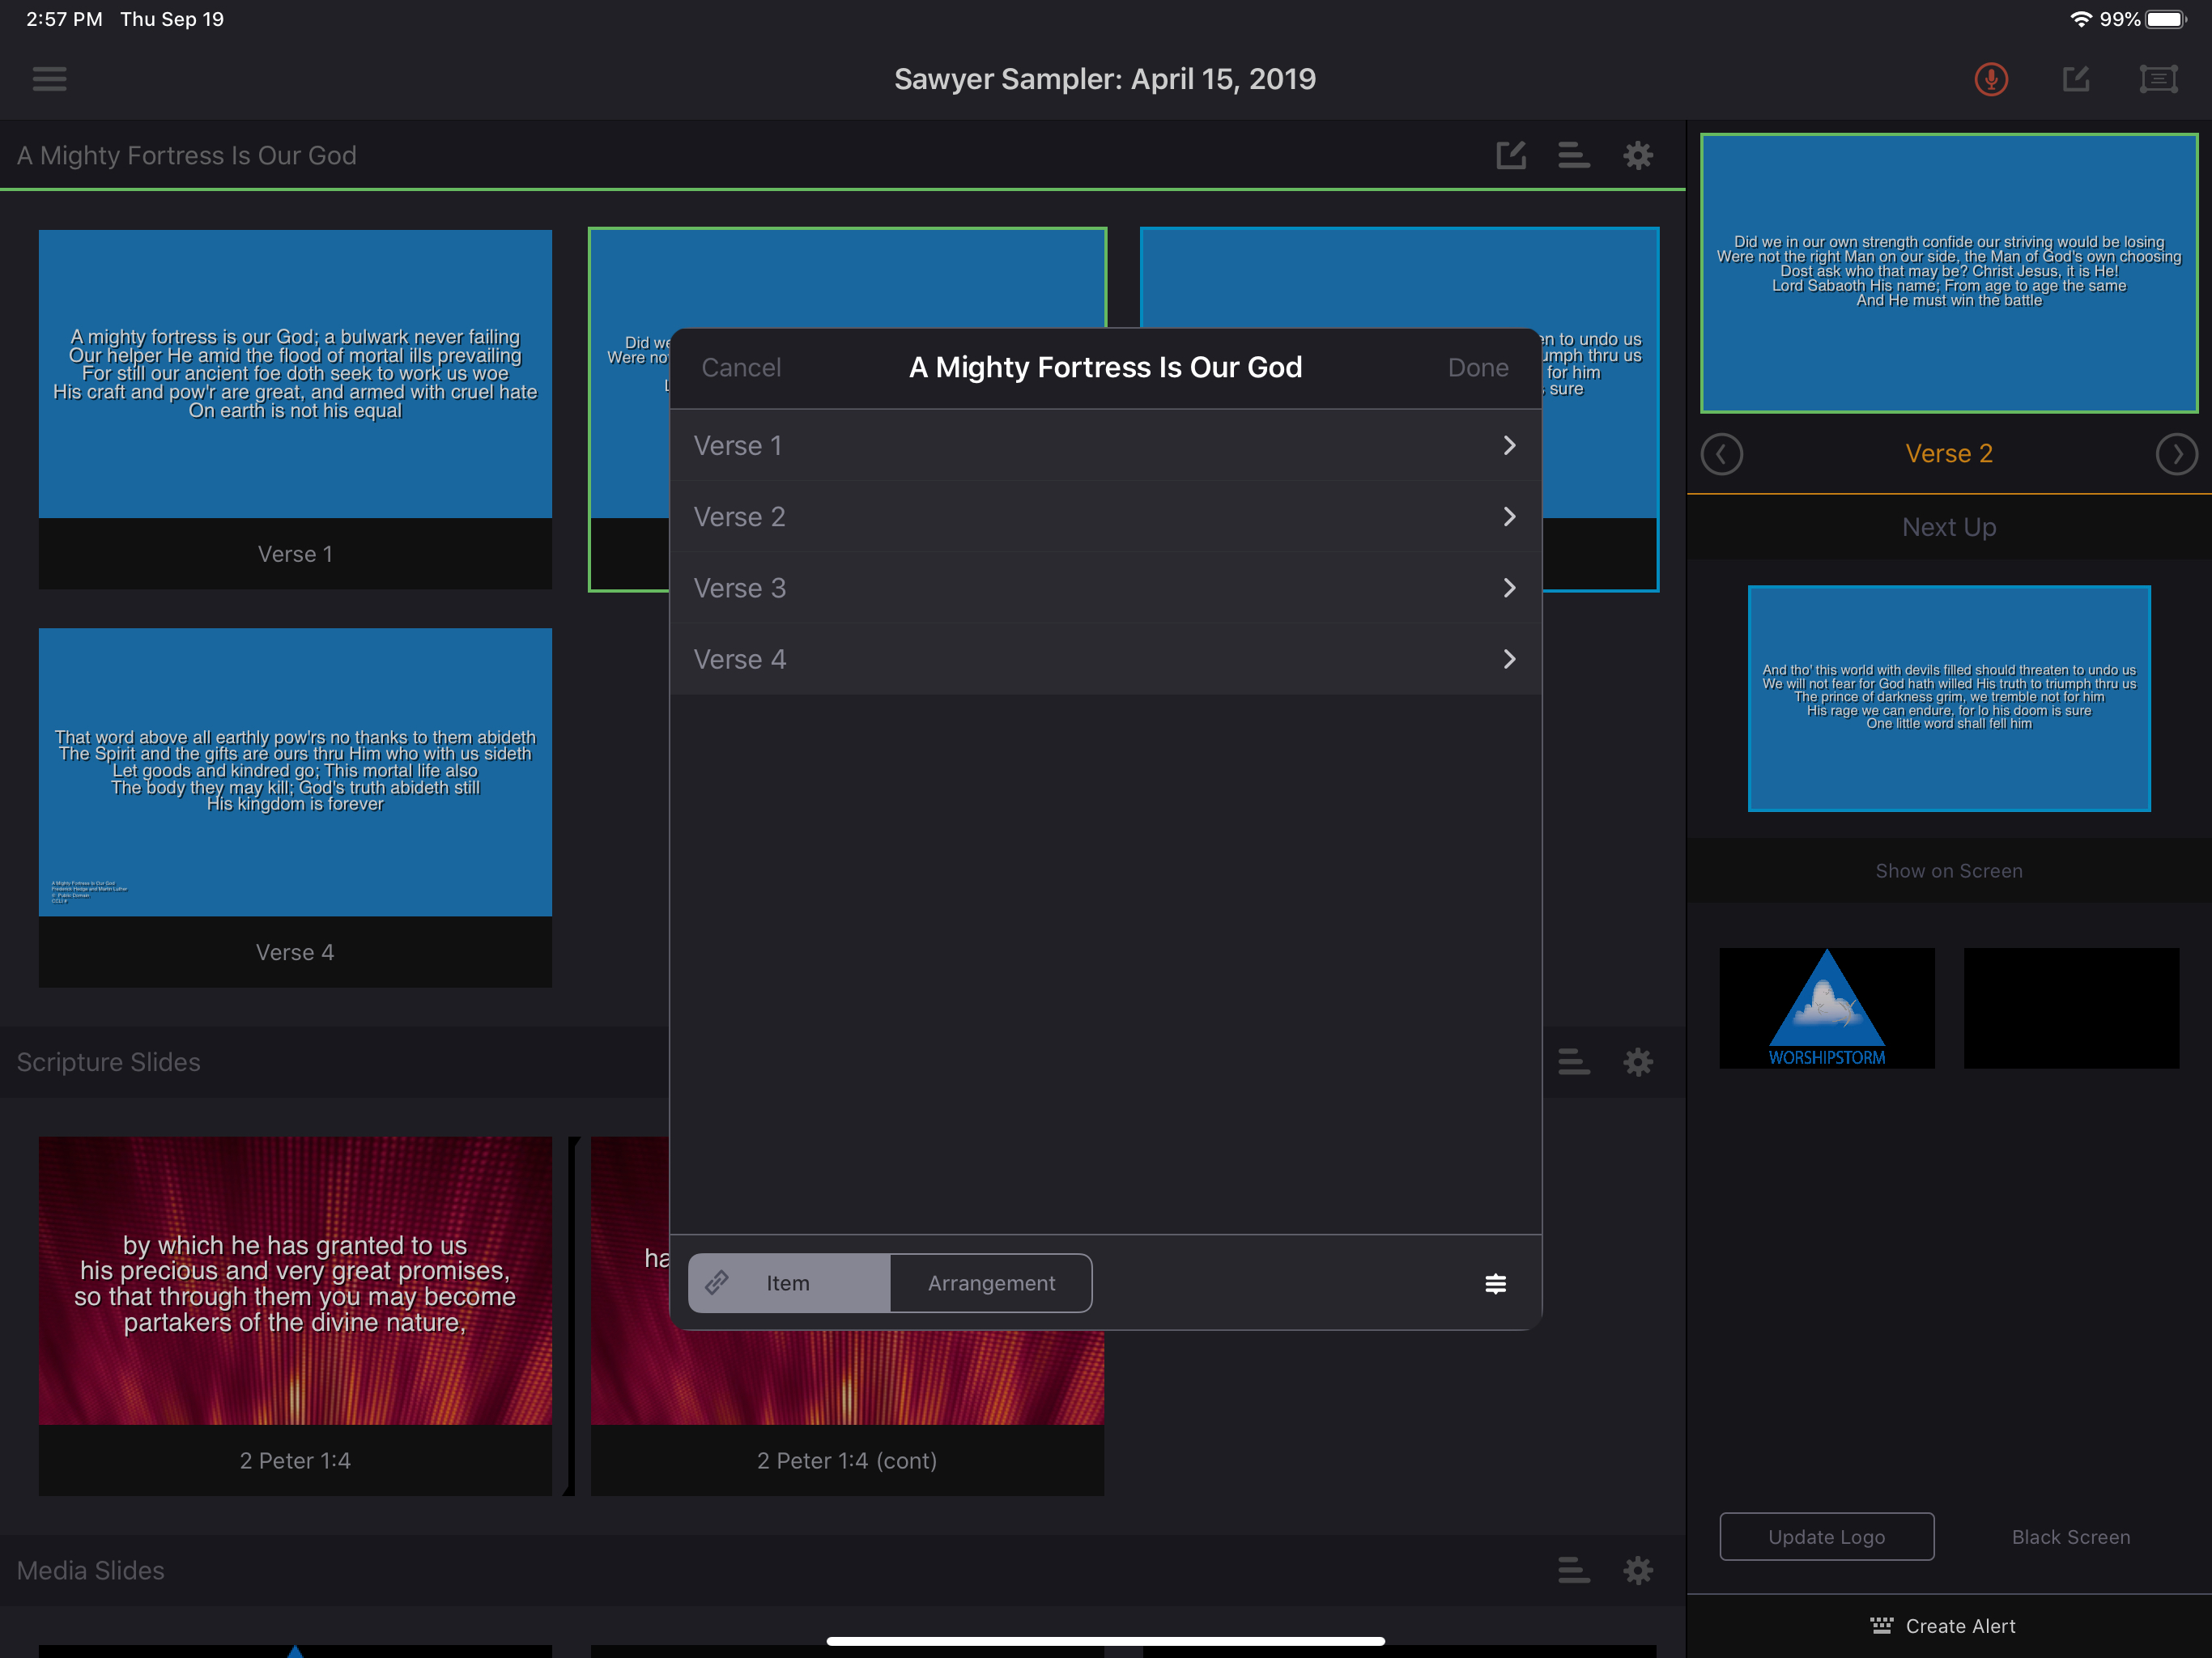Tap the red microphone icon
2212x1658 pixels.
pos(1990,78)
